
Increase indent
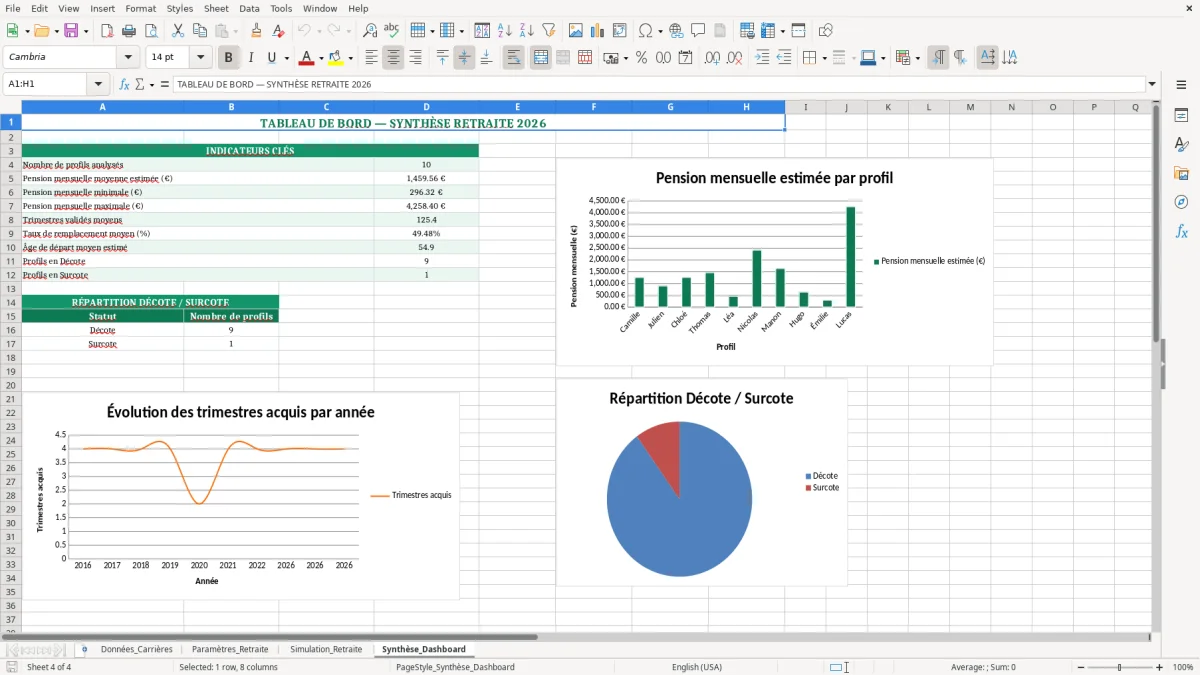pyautogui.click(x=762, y=58)
